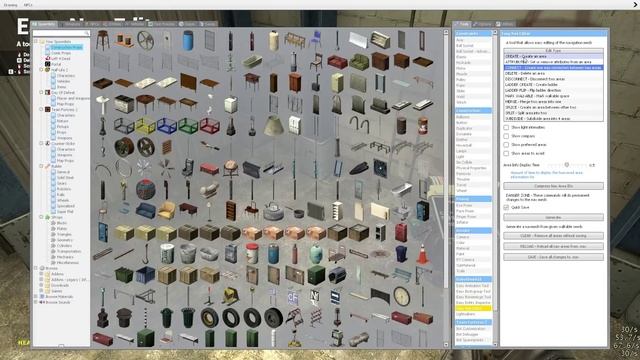Collapse the Shapes tree node
The image size is (640, 360).
click(41, 217)
